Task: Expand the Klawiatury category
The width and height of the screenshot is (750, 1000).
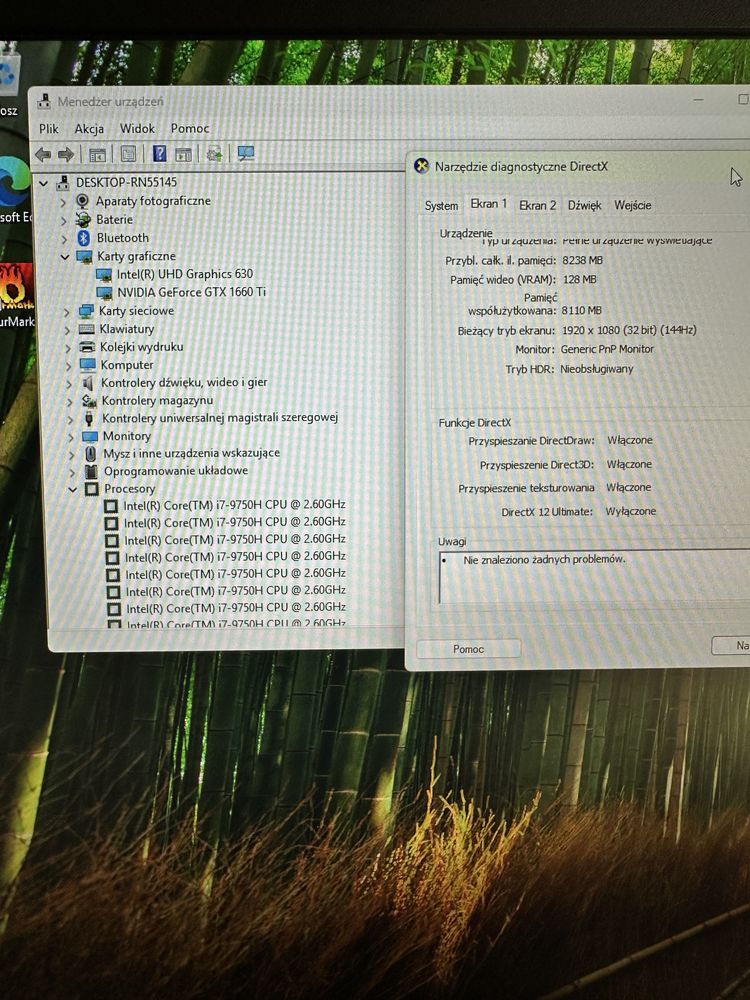Action: tap(68, 330)
